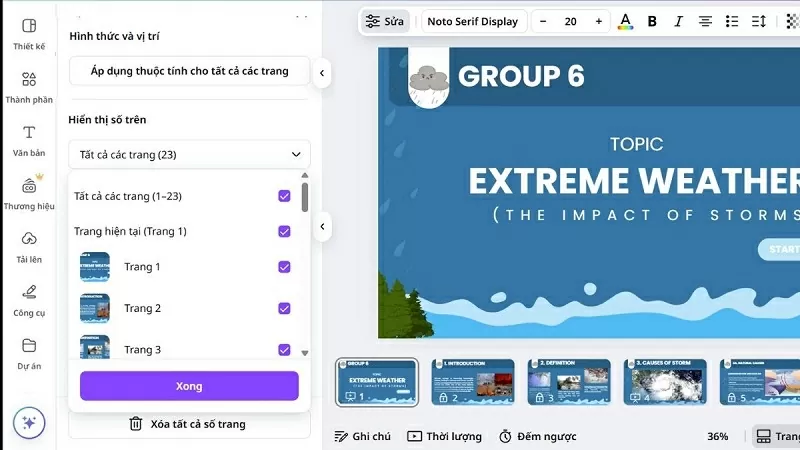Open the Công cụ tools tab
Image resolution: width=800 pixels, height=450 pixels.
(29, 298)
